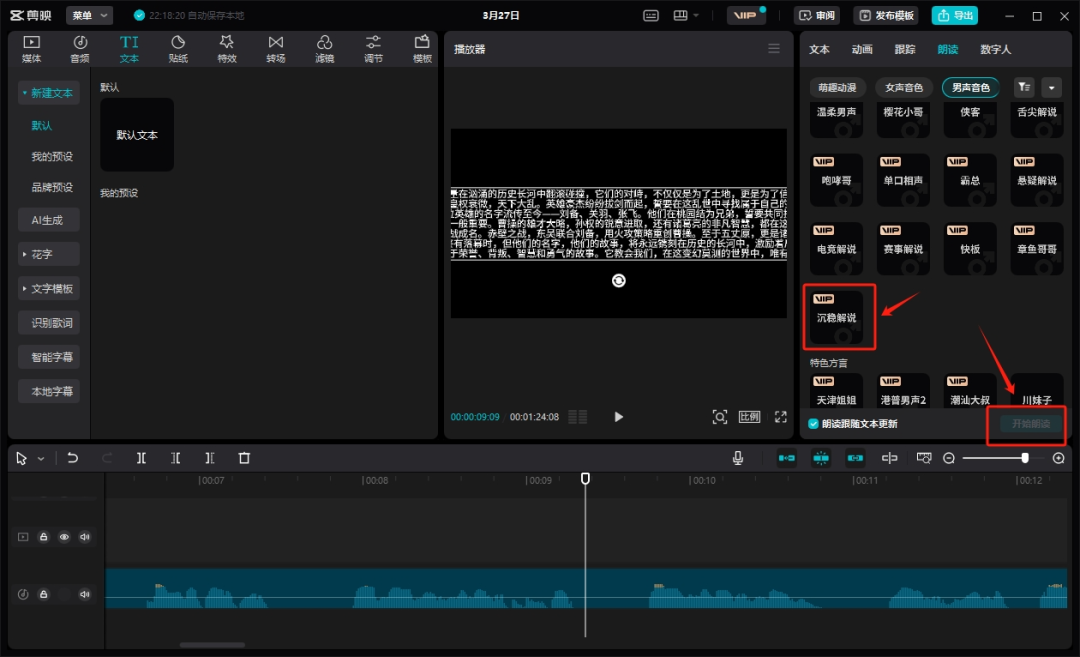Open the 调节 adjustment panel
Viewport: 1080px width, 657px height.
click(373, 49)
